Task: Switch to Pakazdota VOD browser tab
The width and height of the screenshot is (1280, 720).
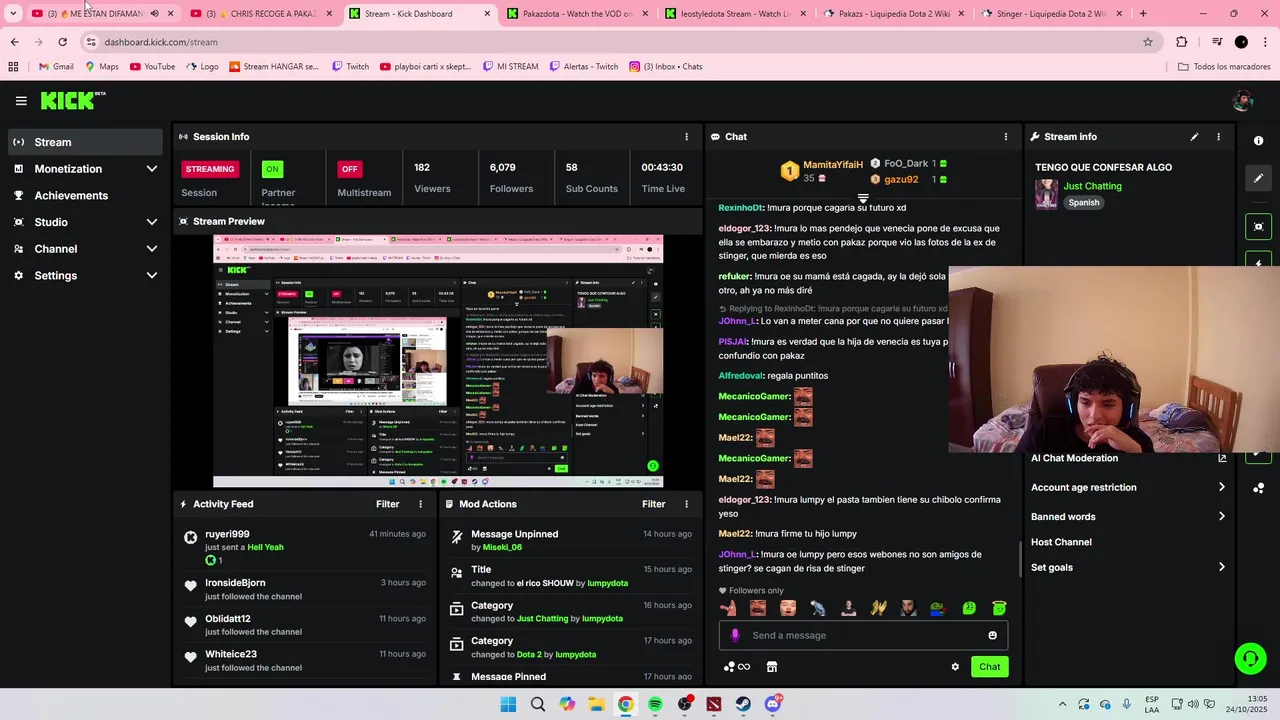Action: pos(577,14)
